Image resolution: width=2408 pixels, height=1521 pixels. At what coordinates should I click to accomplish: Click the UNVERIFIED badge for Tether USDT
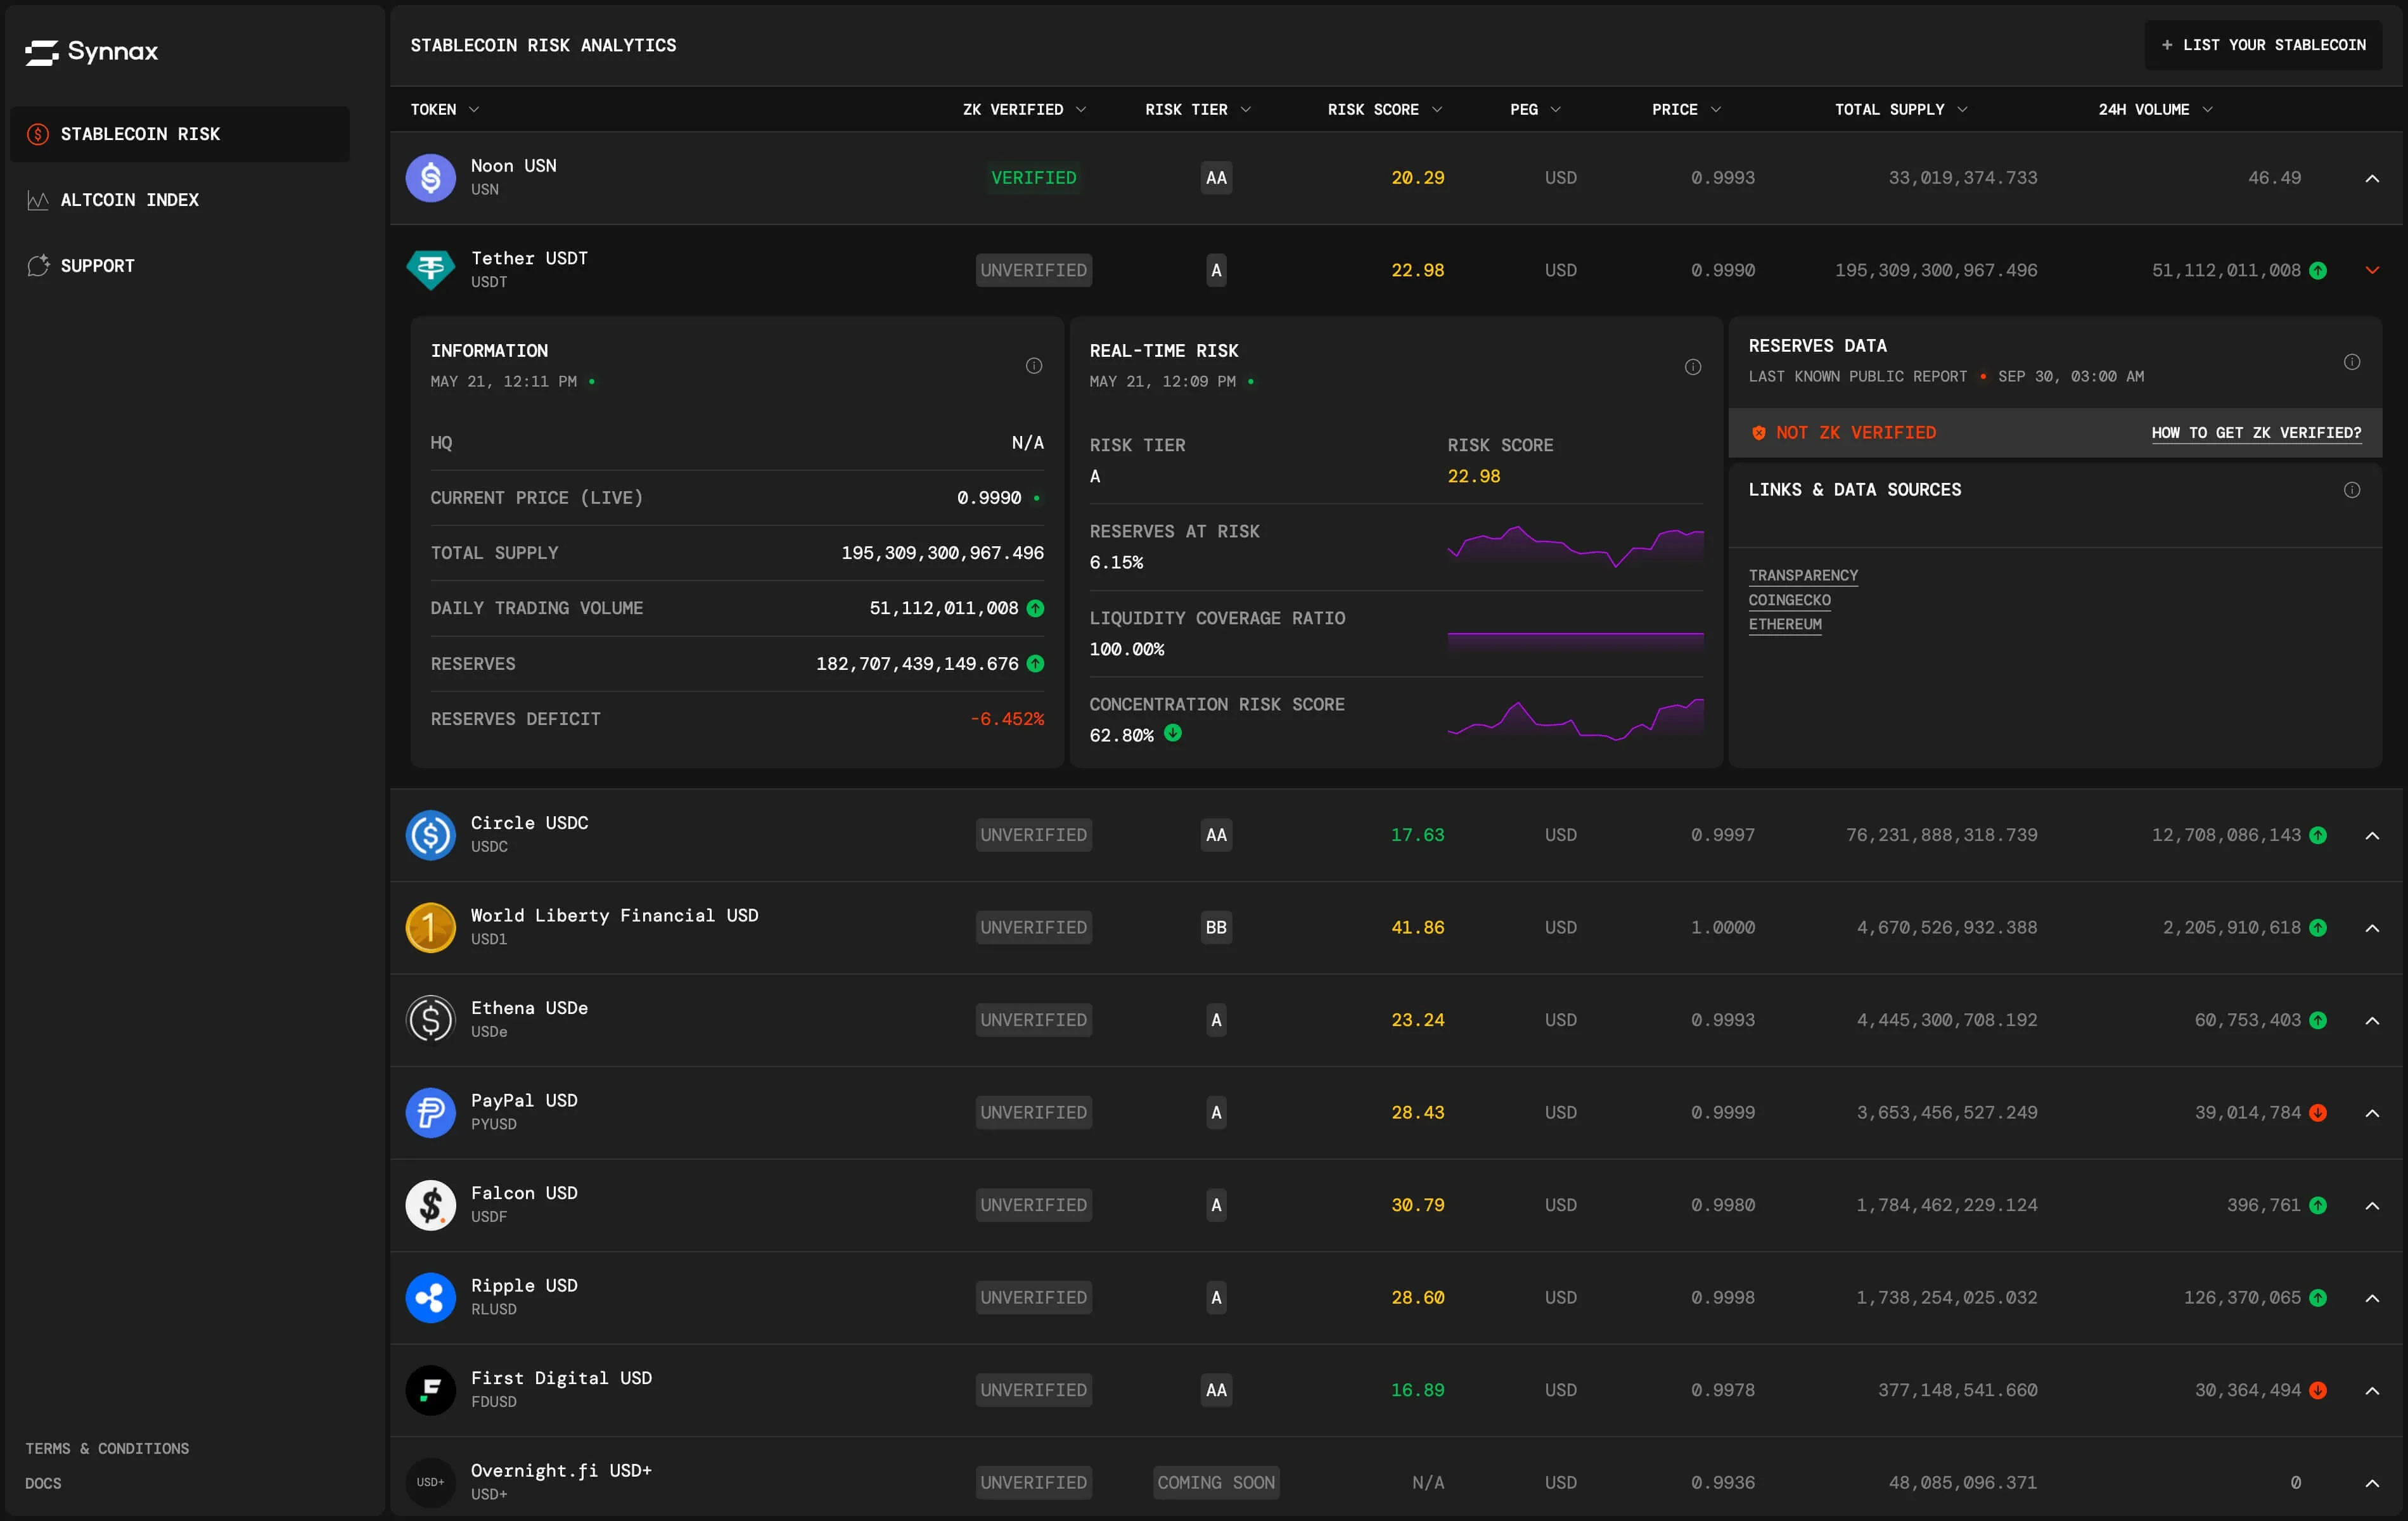[1034, 270]
